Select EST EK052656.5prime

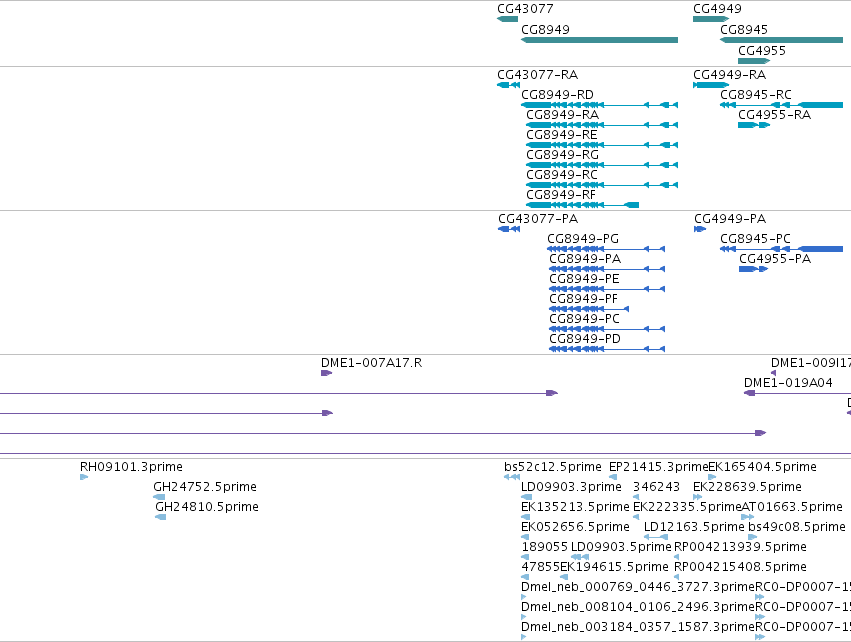click(x=575, y=527)
